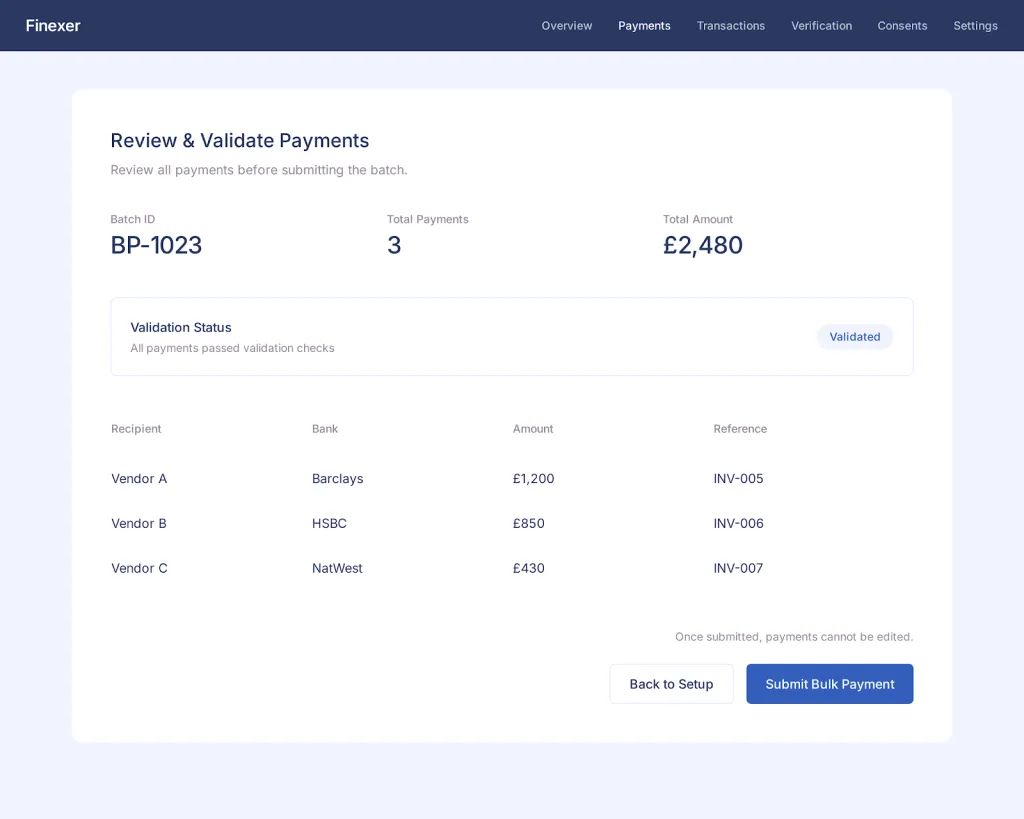Click the Recipient column header
Image resolution: width=1024 pixels, height=819 pixels.
(136, 428)
